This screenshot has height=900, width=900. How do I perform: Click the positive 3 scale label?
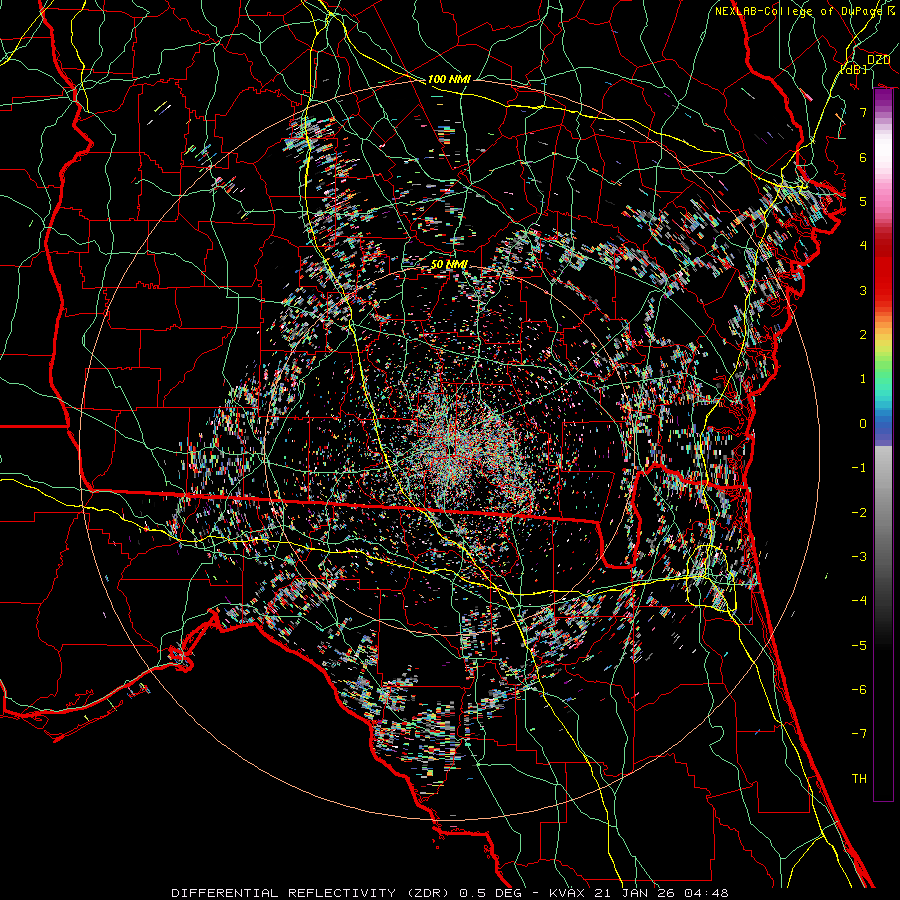click(x=863, y=290)
